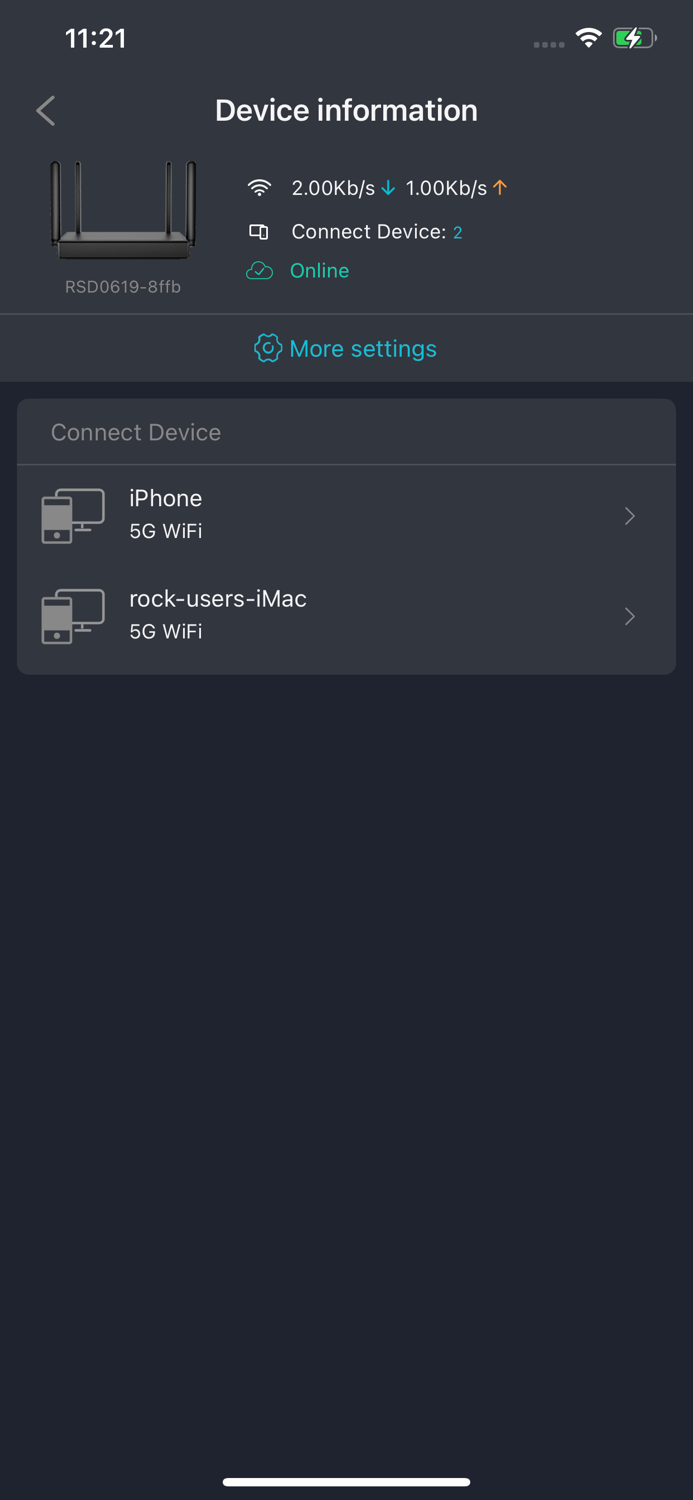The image size is (693, 1500).
Task: Click the download arrow next to 2.00Kb/s
Action: 388,187
